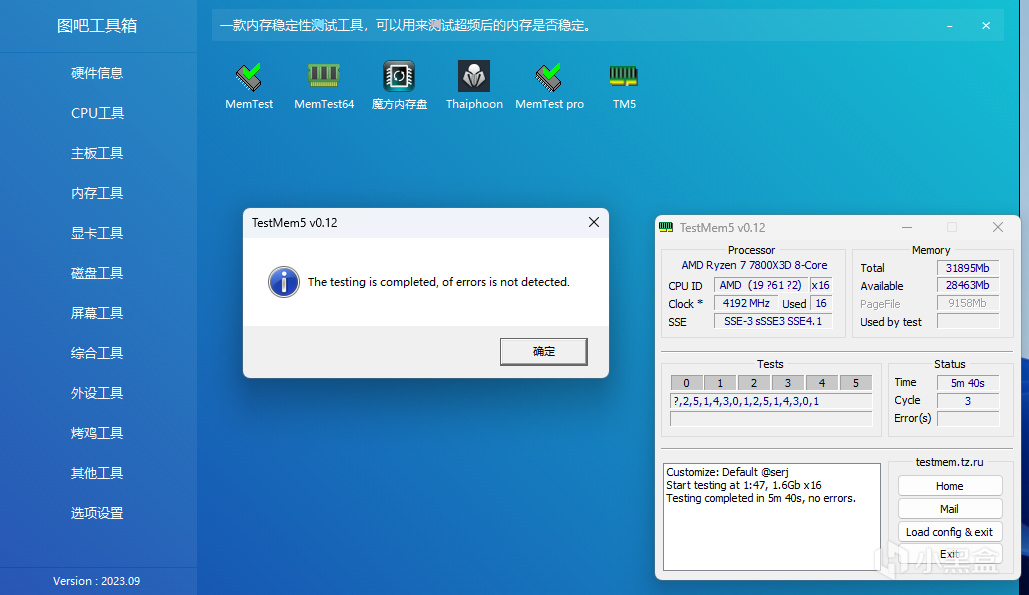
Task: Click the Available memory 28463Mb value
Action: click(968, 285)
